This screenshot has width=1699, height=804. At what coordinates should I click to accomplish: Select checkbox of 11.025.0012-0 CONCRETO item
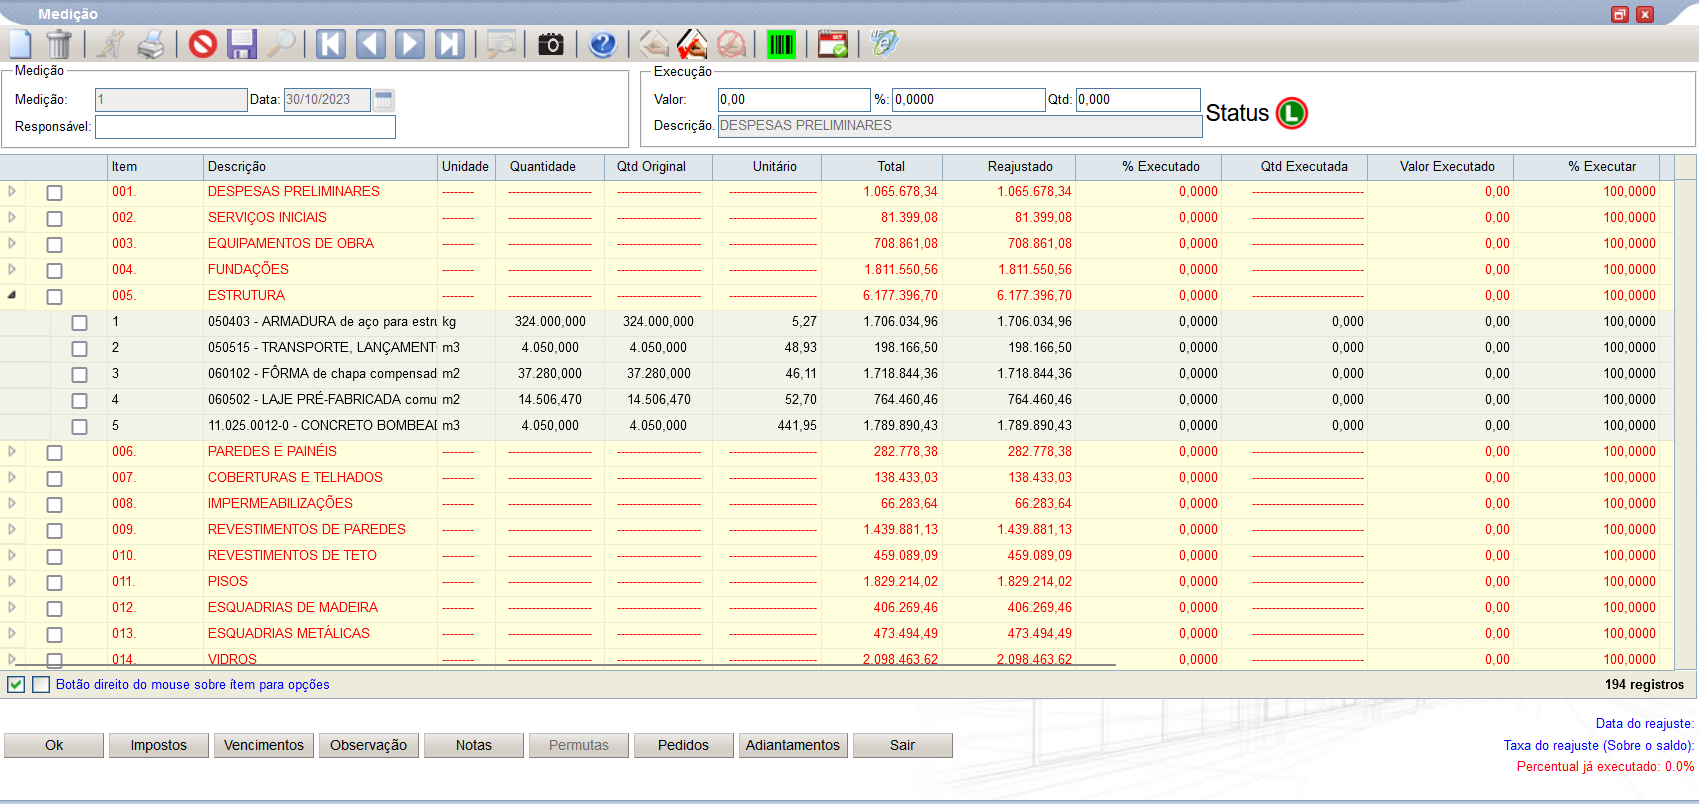coord(80,427)
